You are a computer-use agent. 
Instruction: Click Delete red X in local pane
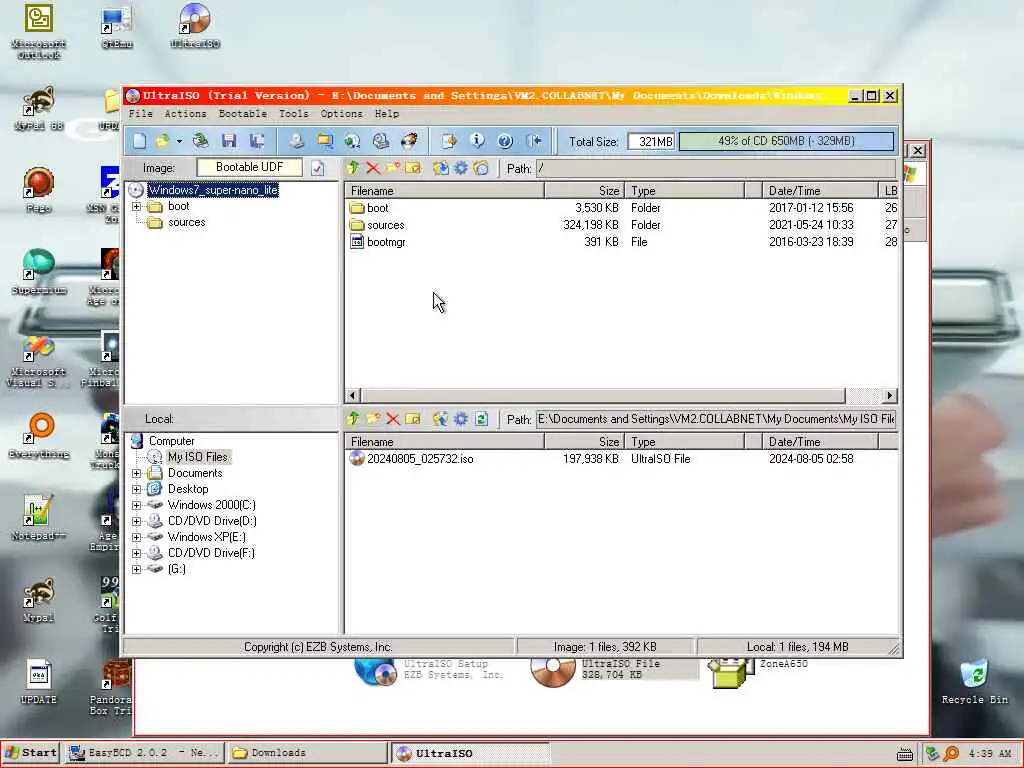392,419
